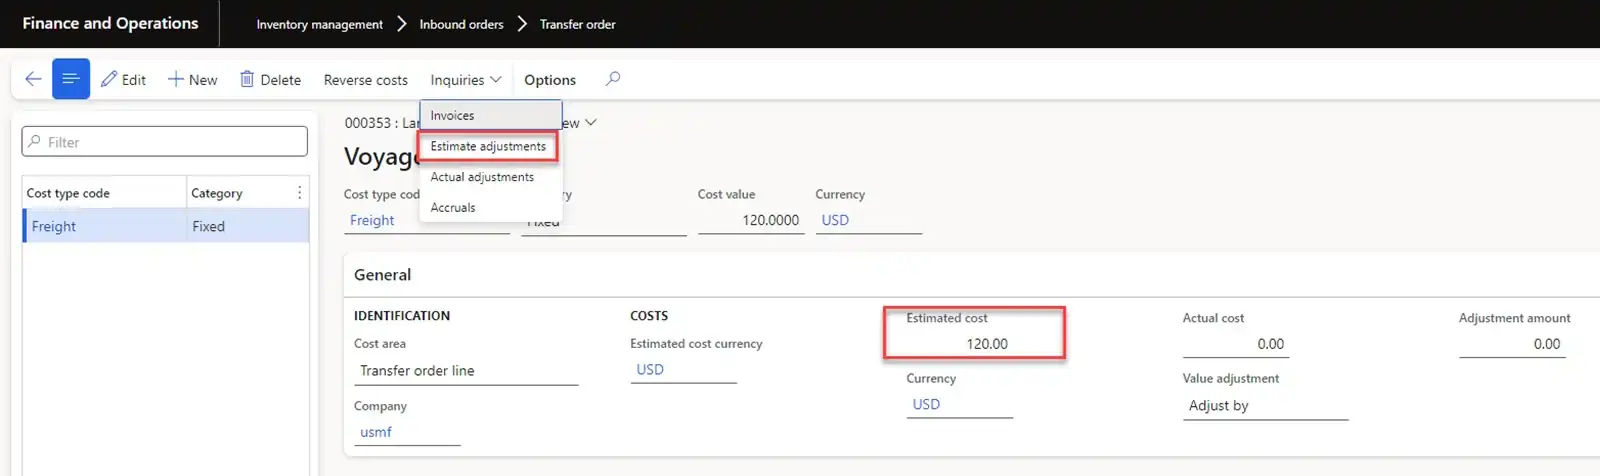
Task: Click the New plus button
Action: coord(192,80)
